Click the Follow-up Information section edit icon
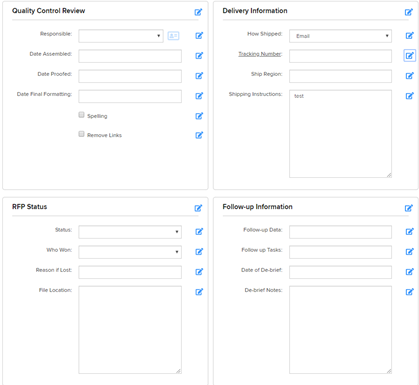This screenshot has width=419, height=385. coord(409,208)
